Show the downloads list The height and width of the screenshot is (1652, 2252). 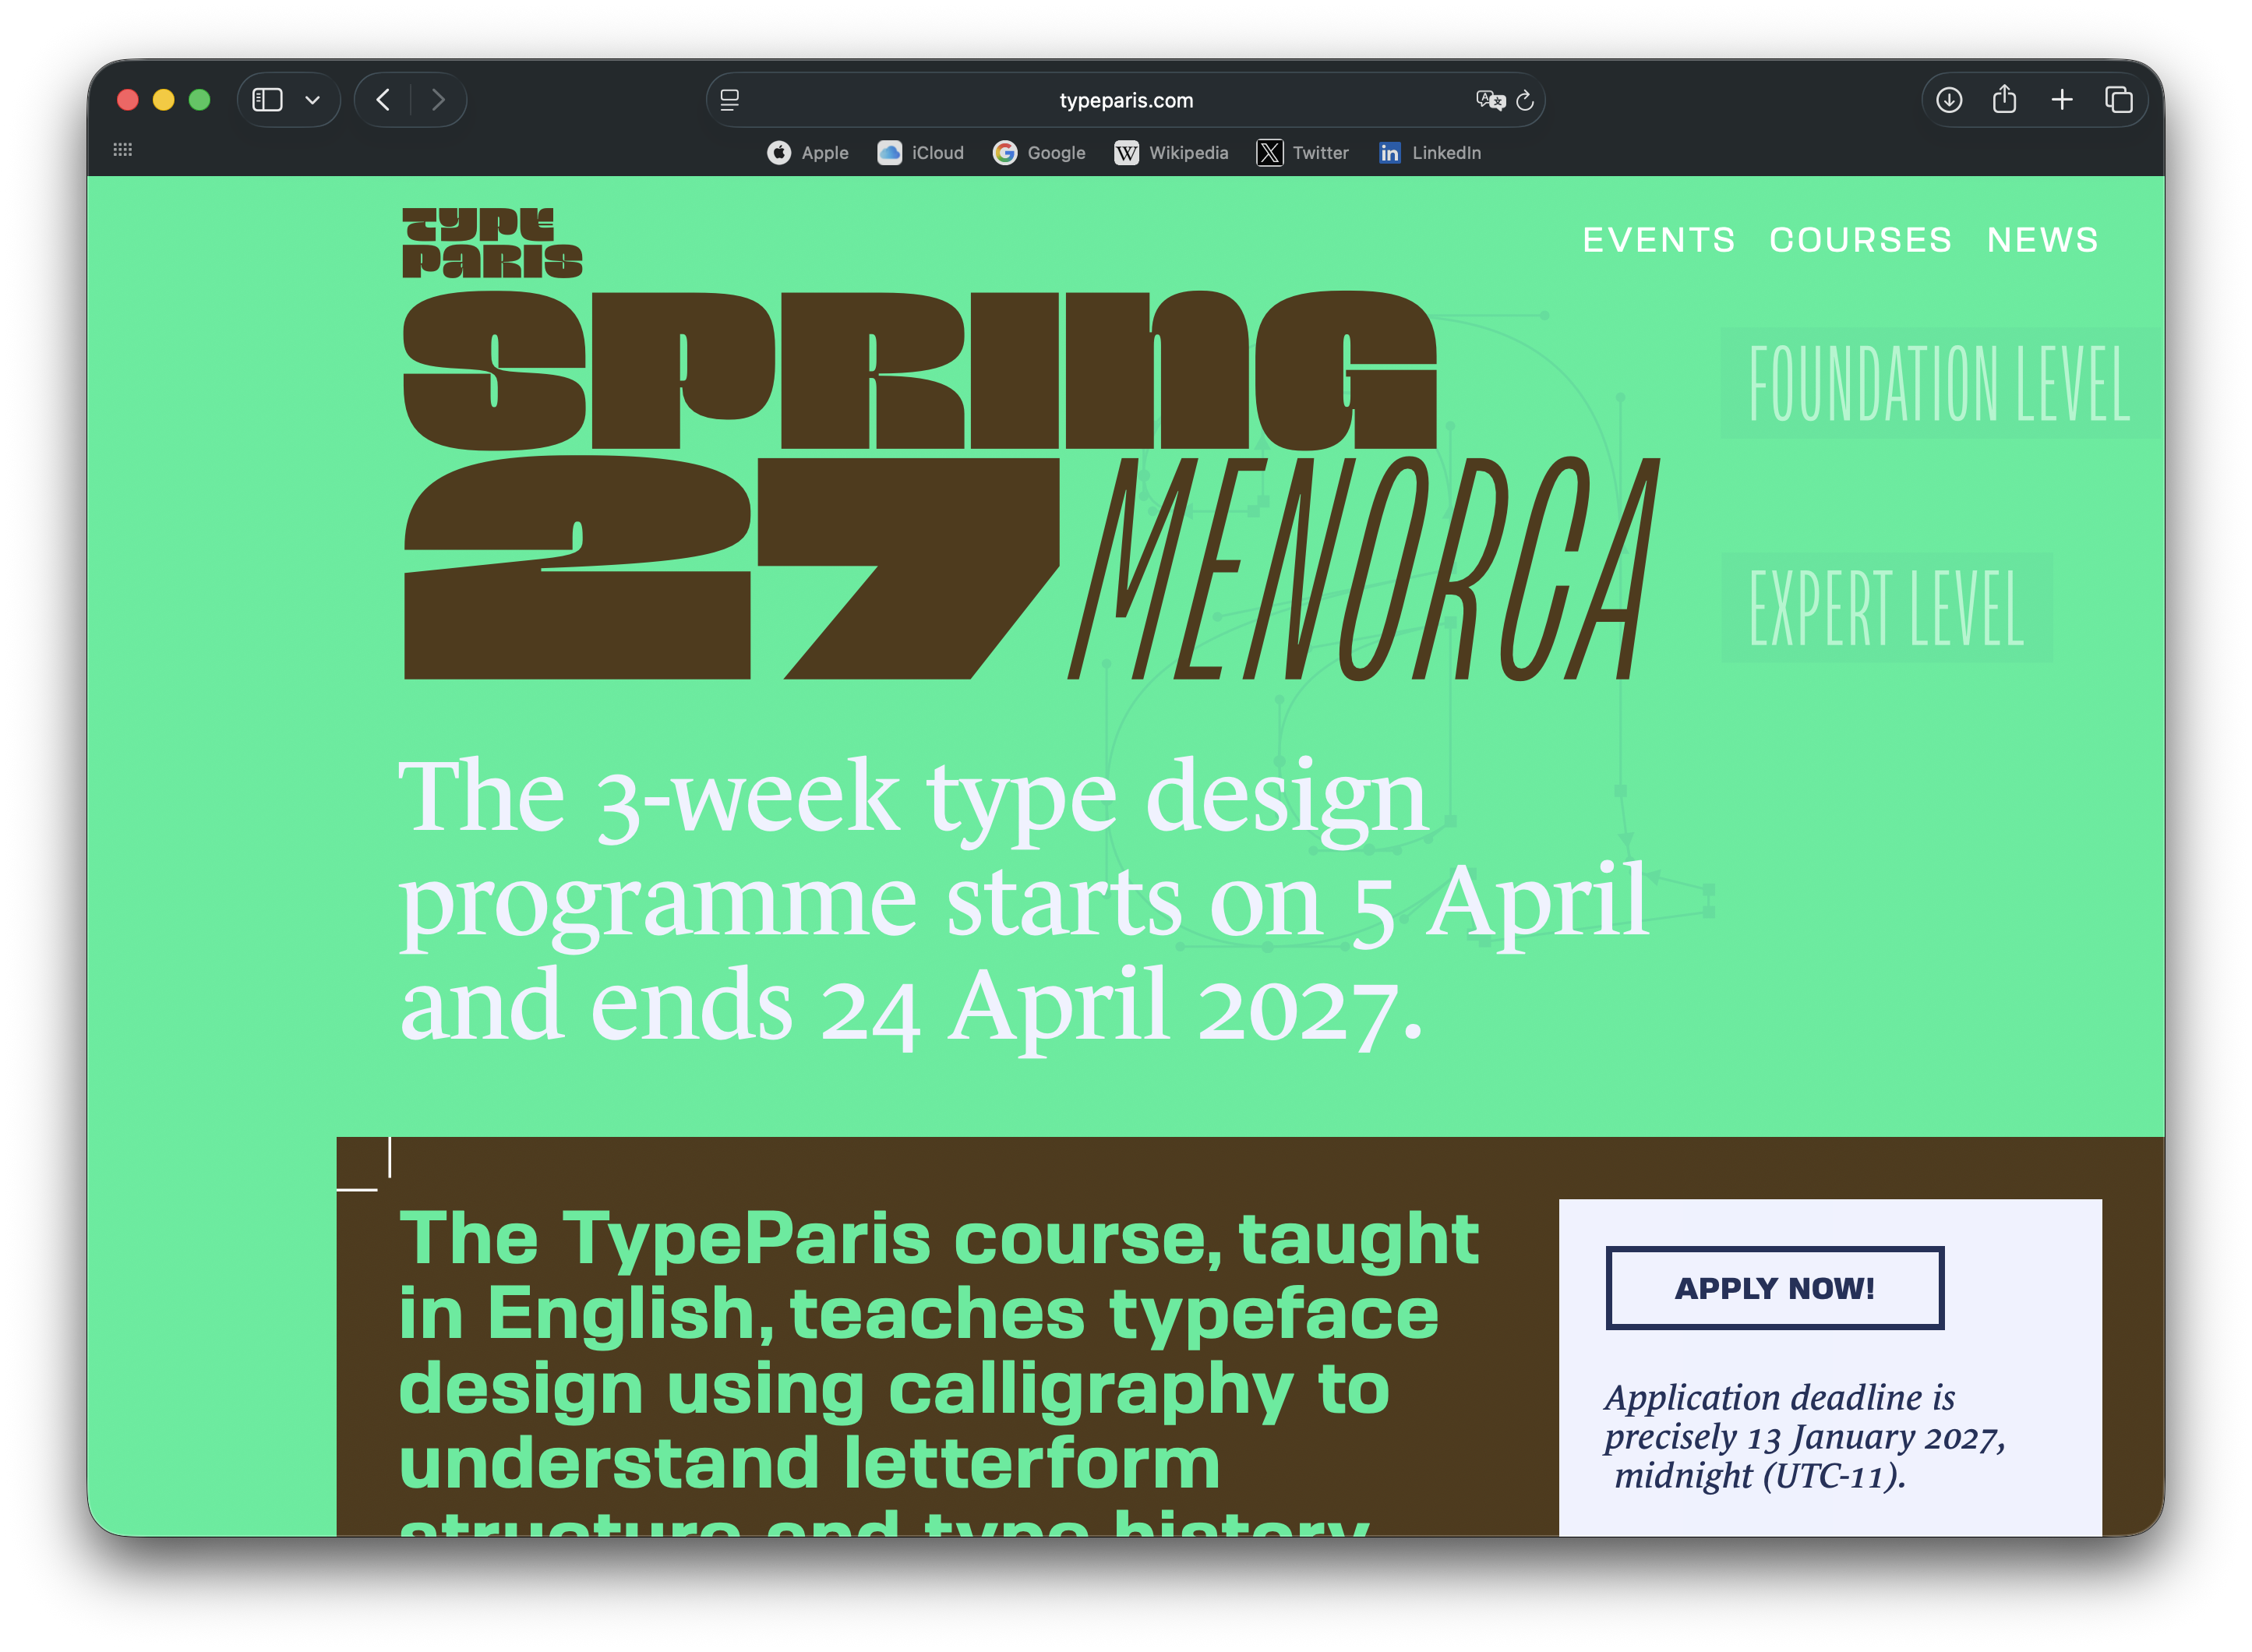pos(1949,100)
